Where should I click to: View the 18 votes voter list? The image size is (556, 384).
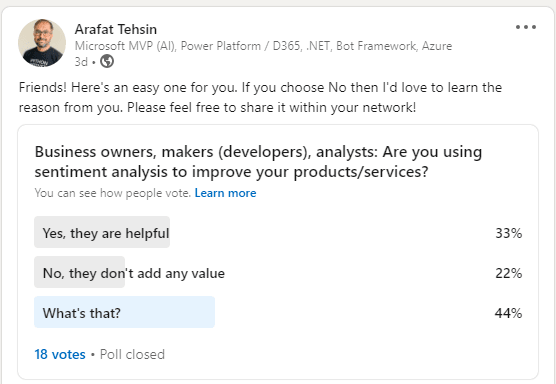(60, 354)
